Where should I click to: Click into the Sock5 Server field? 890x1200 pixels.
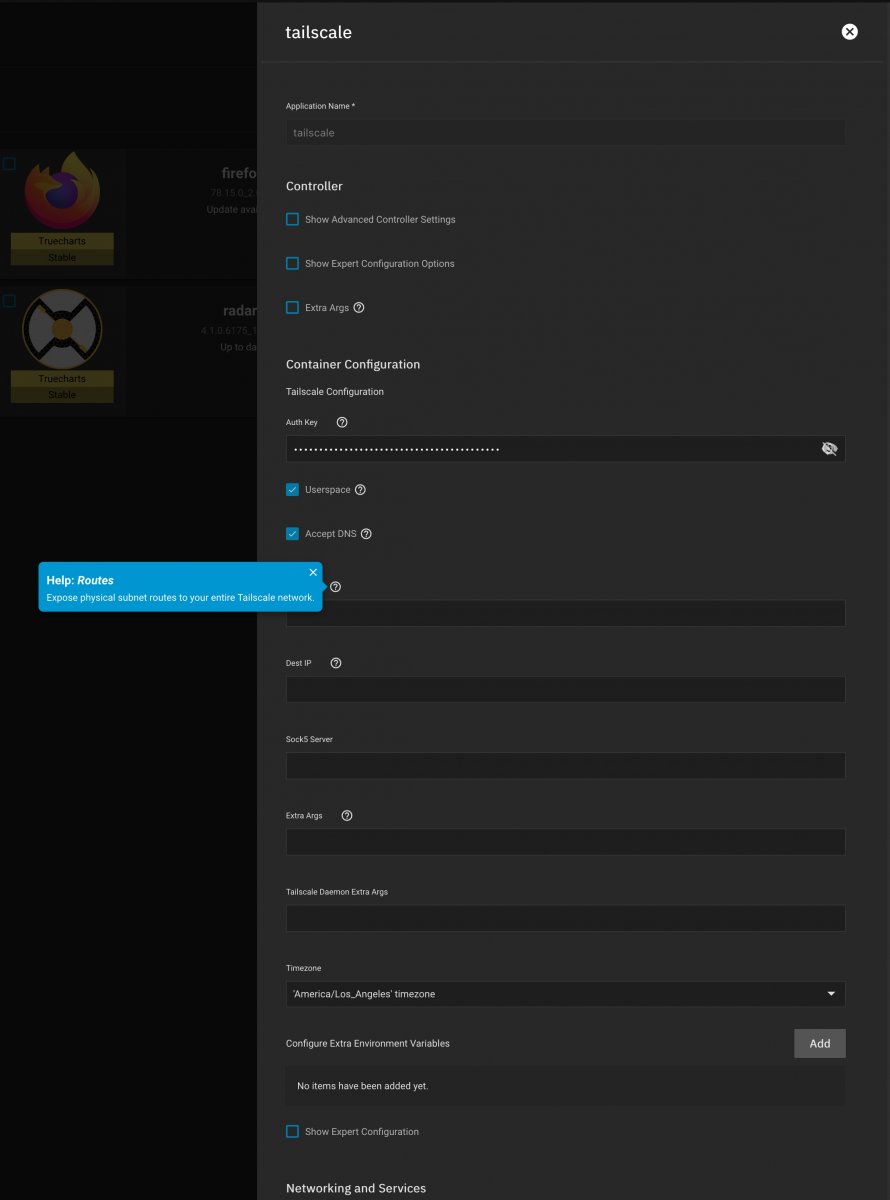pyautogui.click(x=565, y=766)
